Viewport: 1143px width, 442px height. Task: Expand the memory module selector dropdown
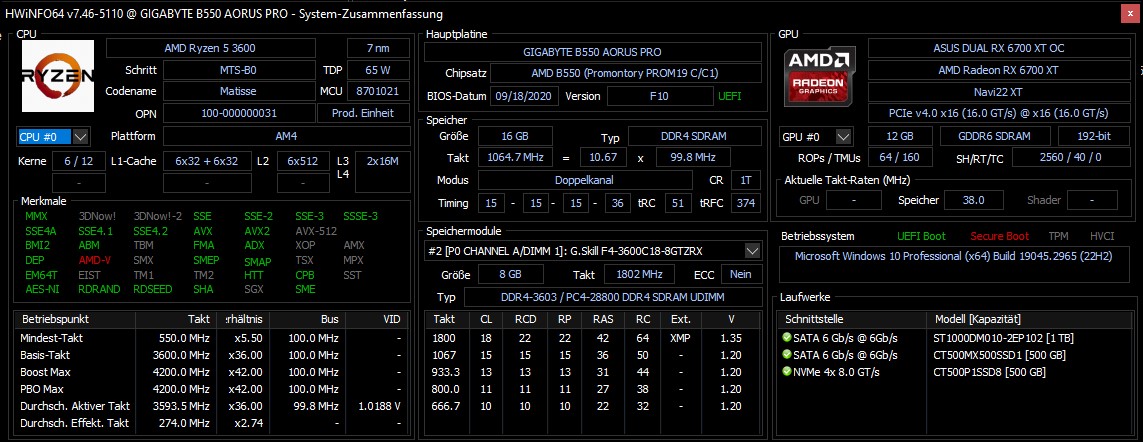(752, 251)
